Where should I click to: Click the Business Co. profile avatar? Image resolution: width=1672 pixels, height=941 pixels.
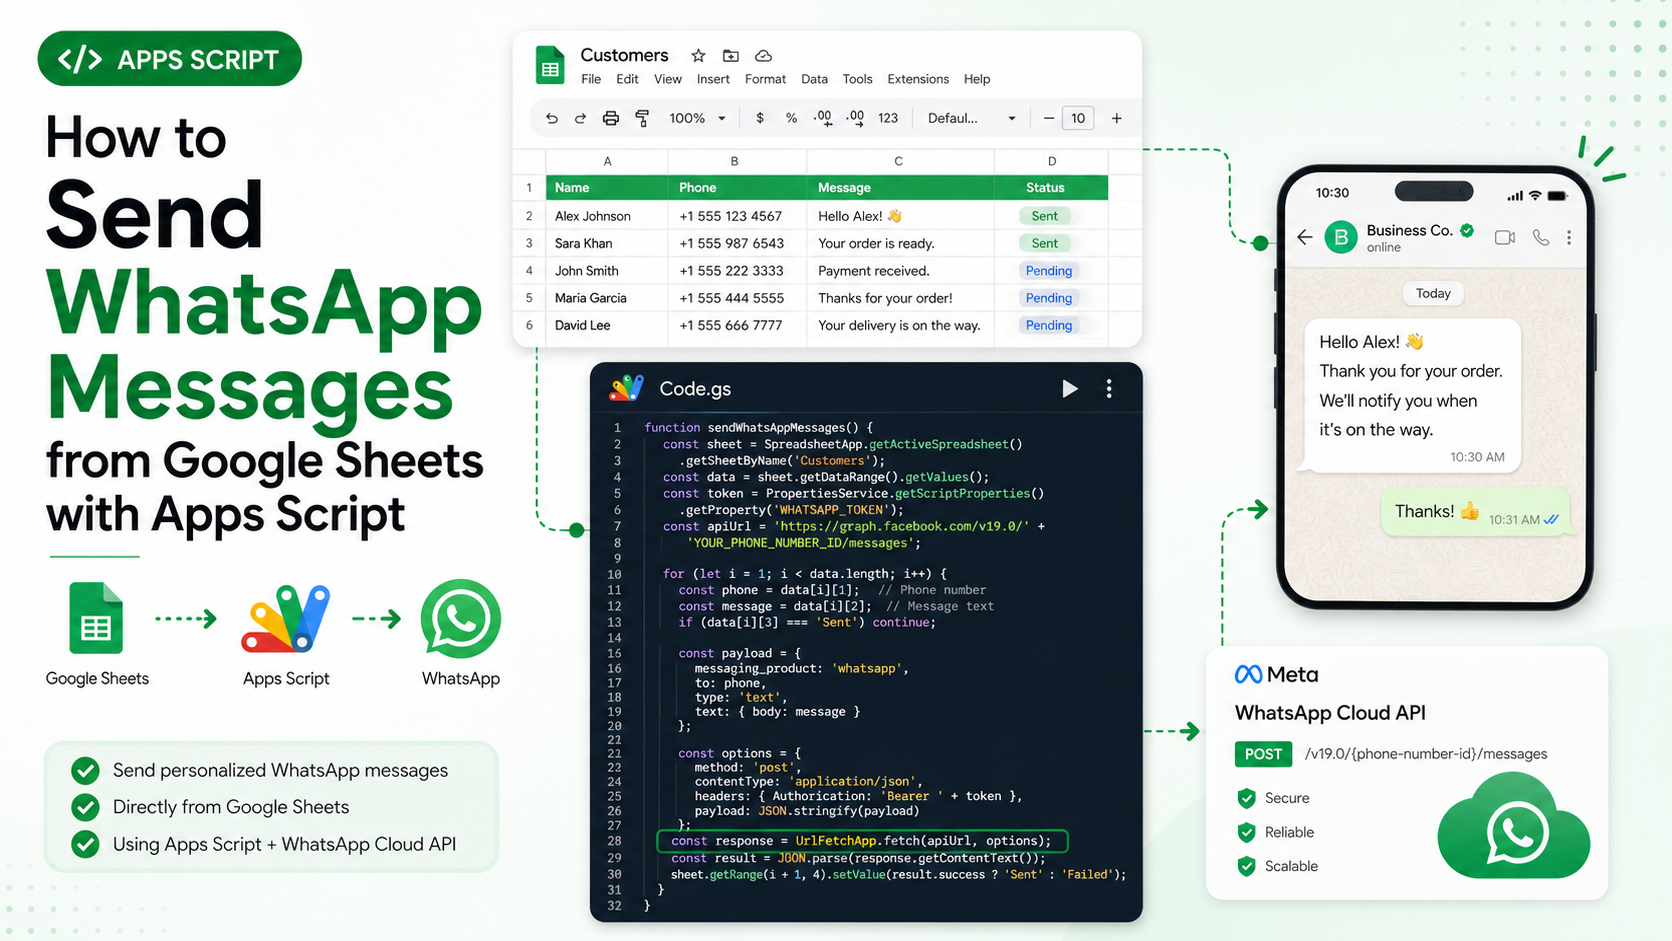(x=1341, y=238)
